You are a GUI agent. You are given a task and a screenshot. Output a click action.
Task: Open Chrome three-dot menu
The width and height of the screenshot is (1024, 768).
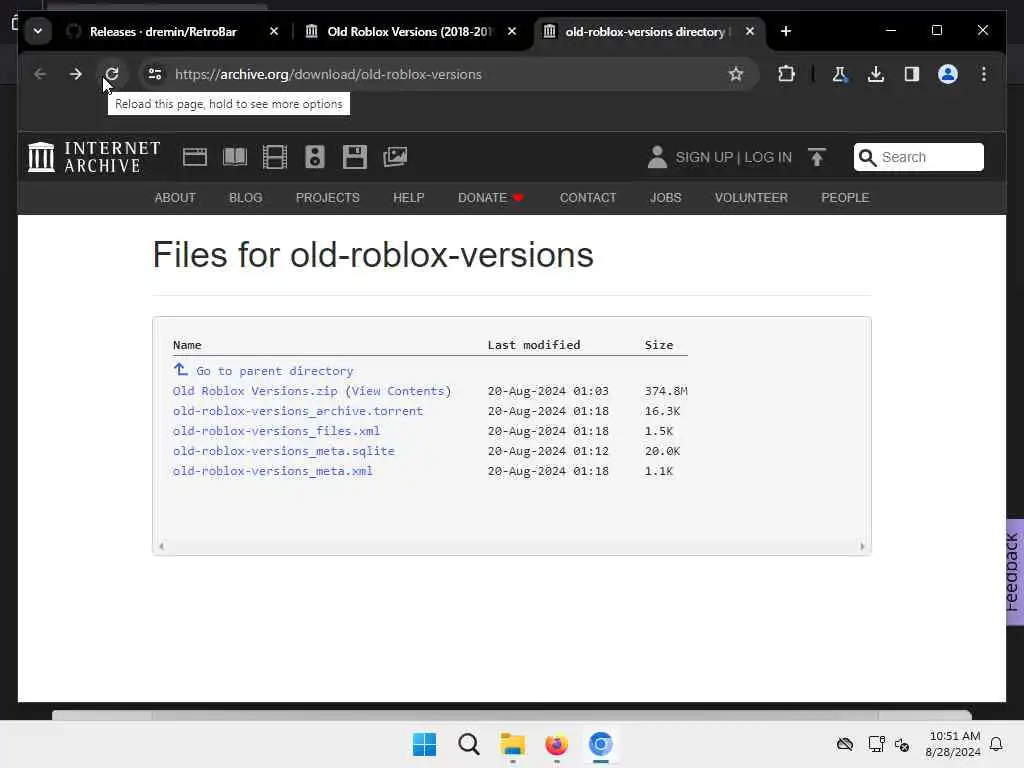click(984, 74)
